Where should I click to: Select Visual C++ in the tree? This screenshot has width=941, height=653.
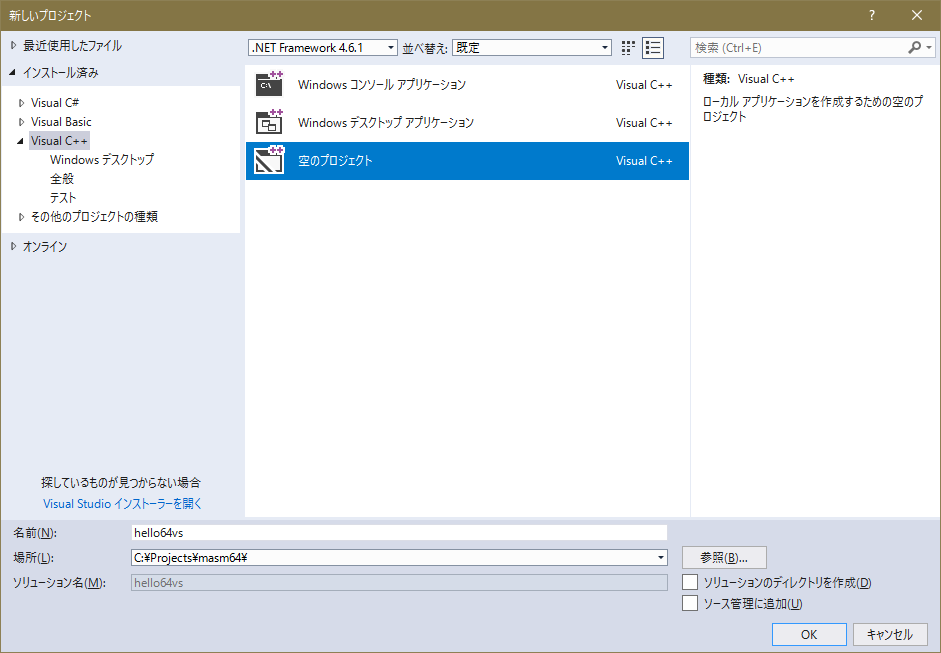[x=59, y=141]
